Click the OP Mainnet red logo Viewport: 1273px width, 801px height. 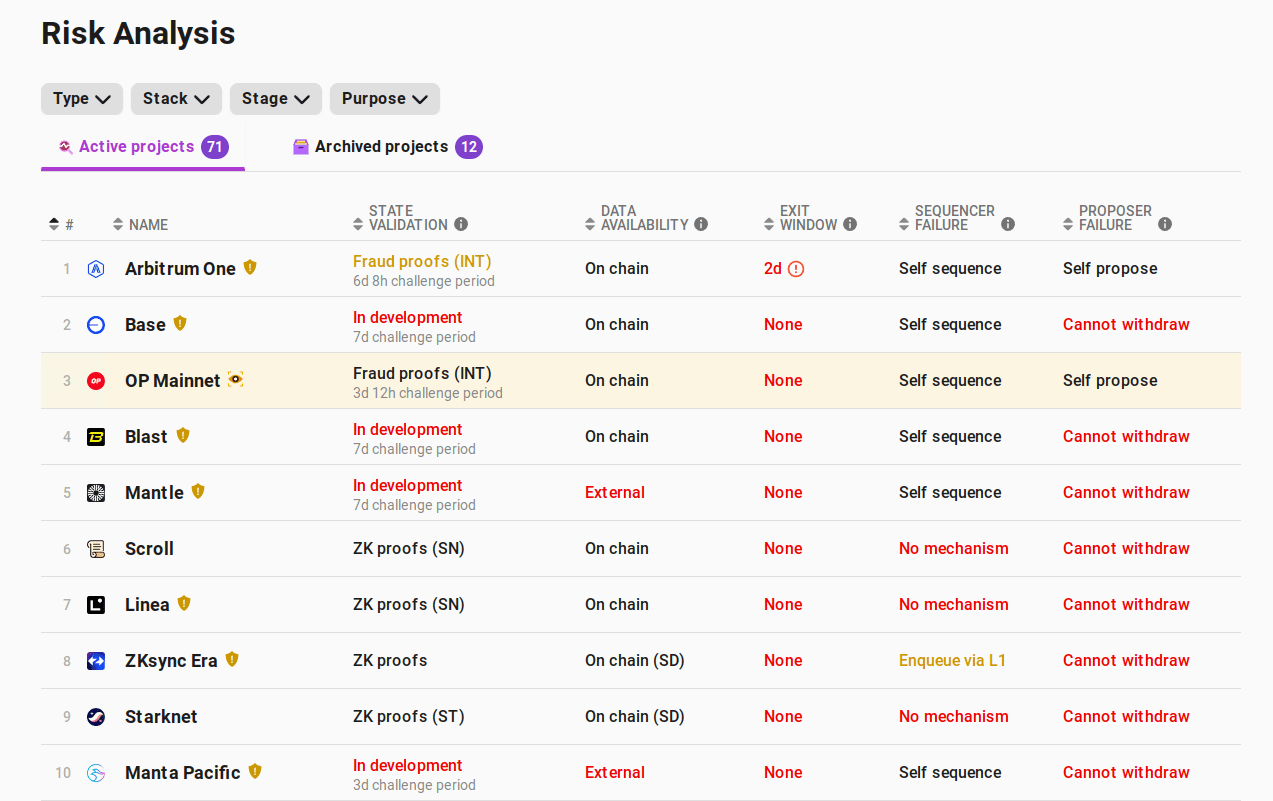[96, 381]
